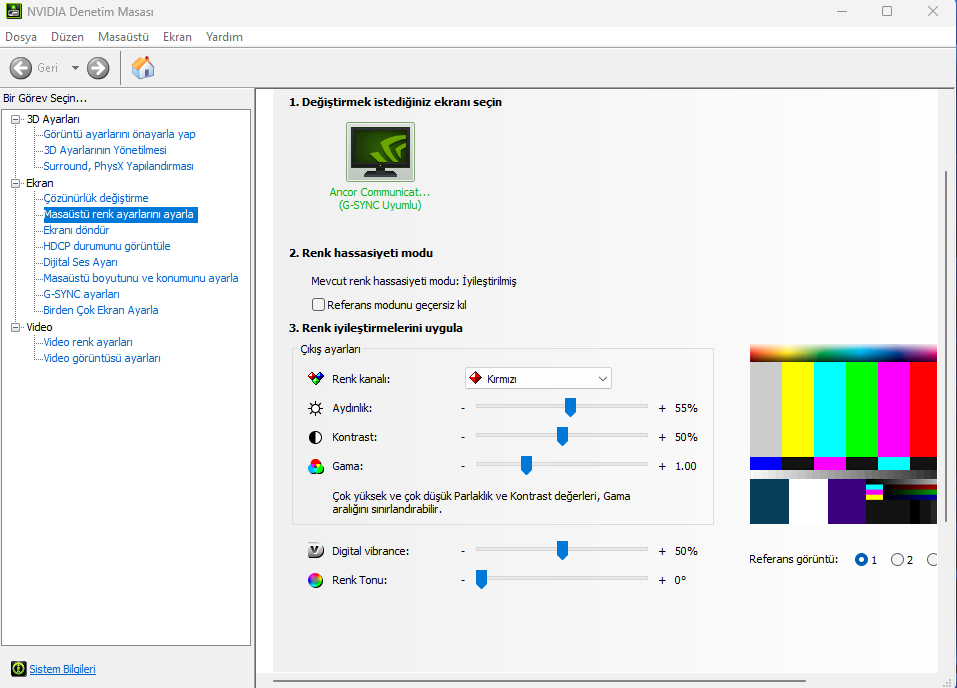Click the Sistem Bilgileri info icon

tap(19, 669)
